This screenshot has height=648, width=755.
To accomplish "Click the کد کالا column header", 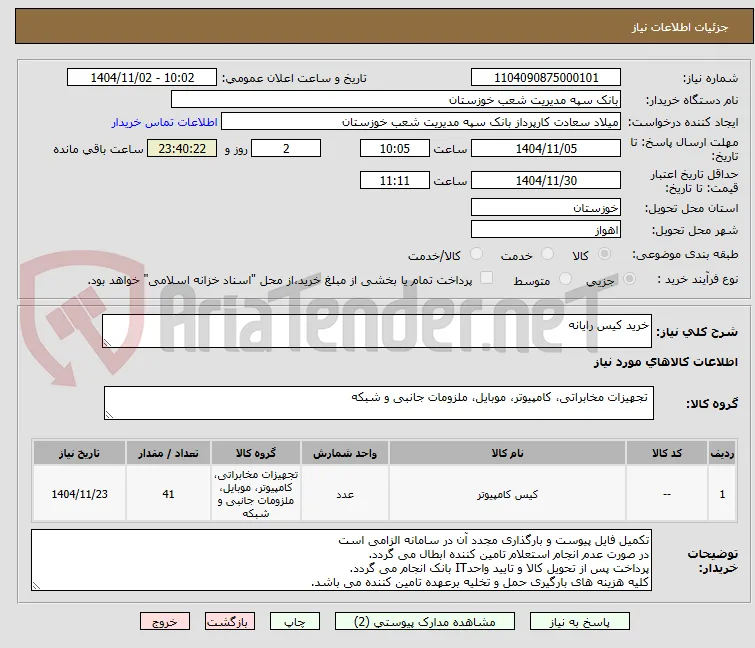I will pyautogui.click(x=667, y=453).
